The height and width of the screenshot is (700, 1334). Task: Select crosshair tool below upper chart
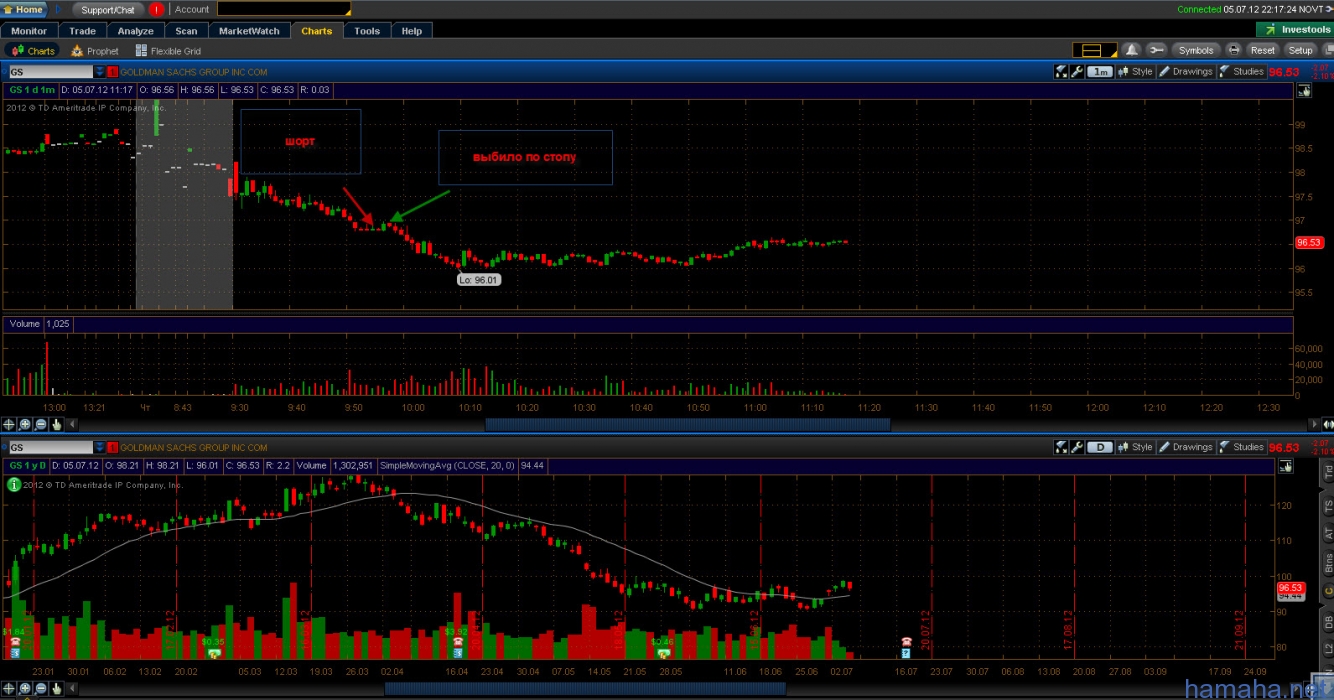pos(9,424)
